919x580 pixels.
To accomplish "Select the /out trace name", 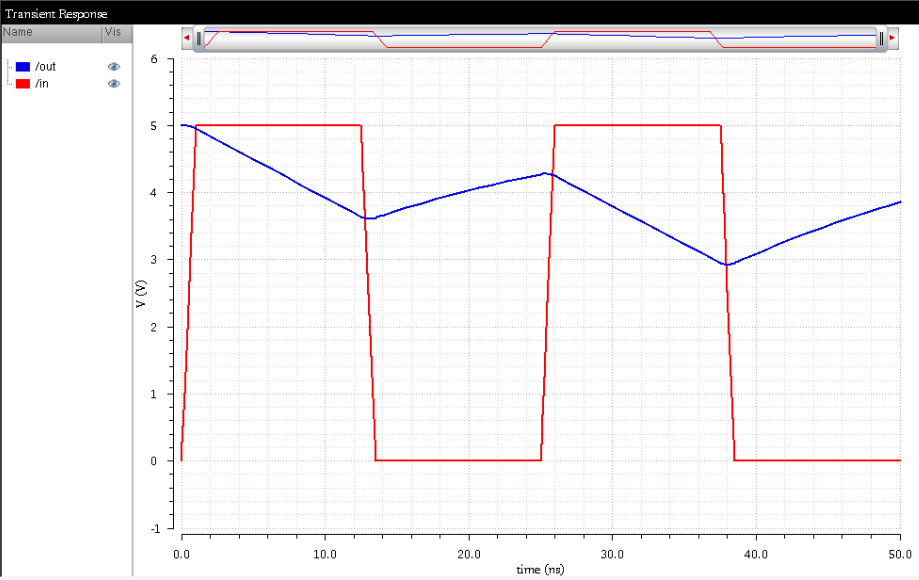I will click(46, 67).
